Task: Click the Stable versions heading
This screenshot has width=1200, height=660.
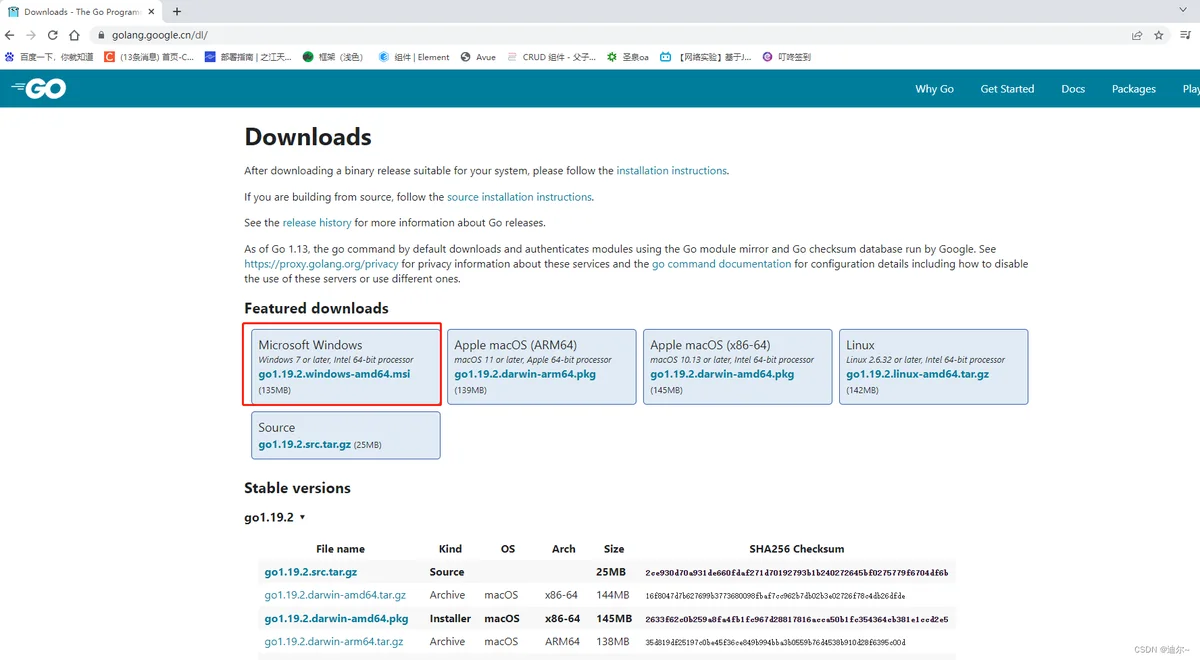Action: [x=297, y=488]
